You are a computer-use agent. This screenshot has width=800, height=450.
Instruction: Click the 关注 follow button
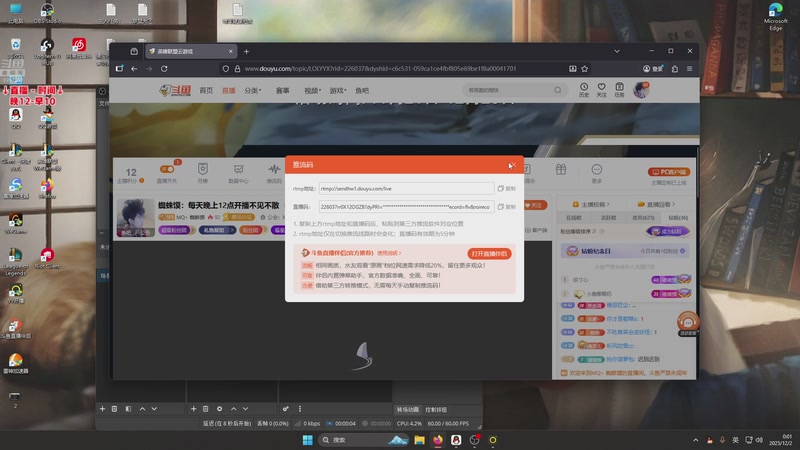[535, 205]
